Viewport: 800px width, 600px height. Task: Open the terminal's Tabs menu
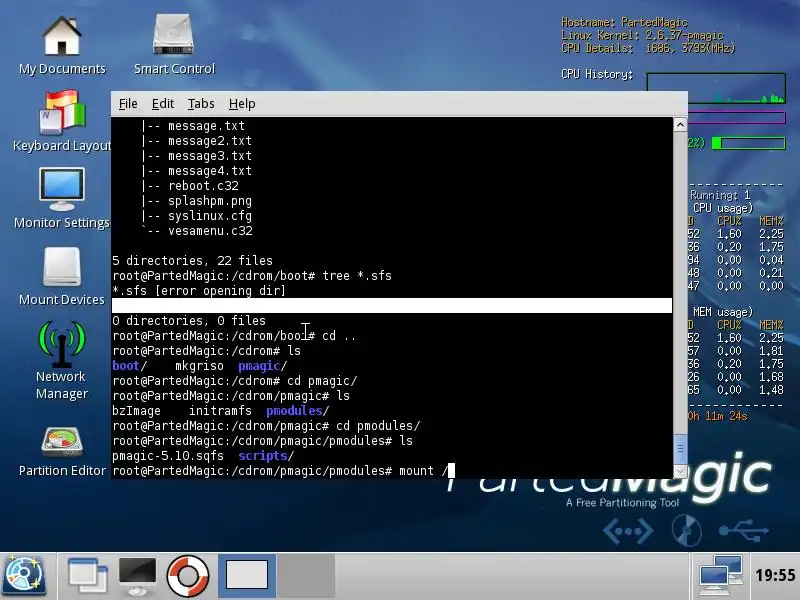click(x=201, y=104)
